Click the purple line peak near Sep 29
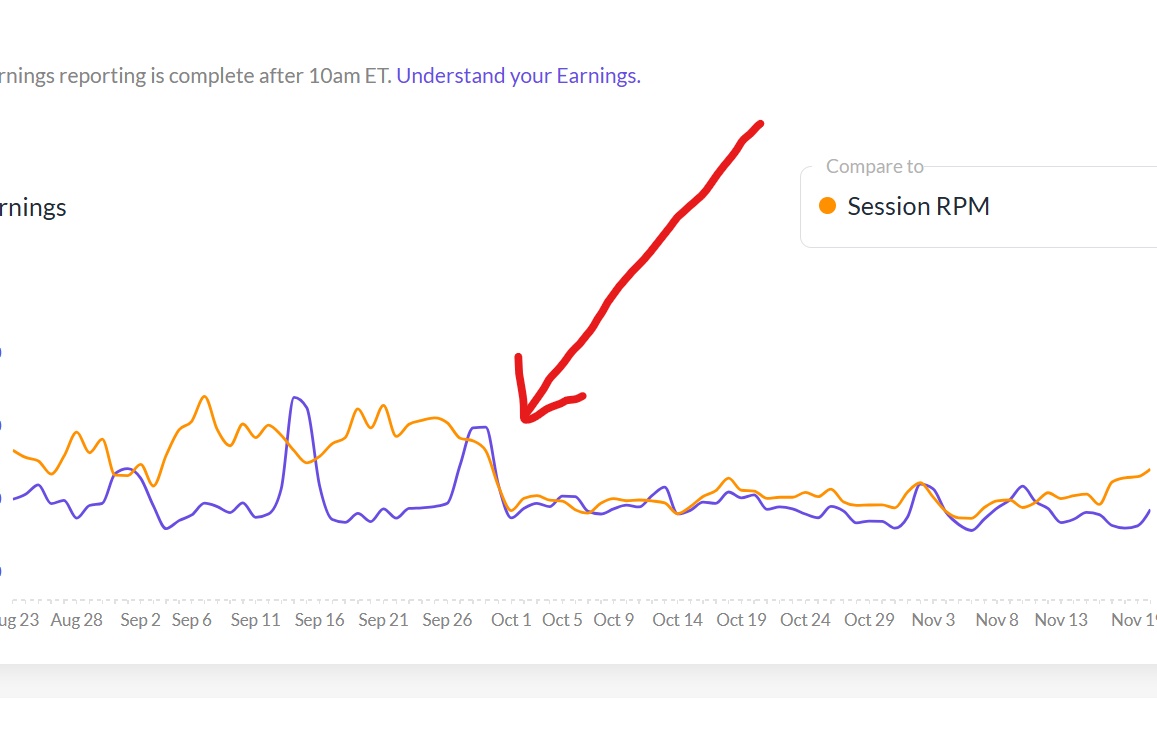Image resolution: width=1157 pixels, height=748 pixels. 482,427
